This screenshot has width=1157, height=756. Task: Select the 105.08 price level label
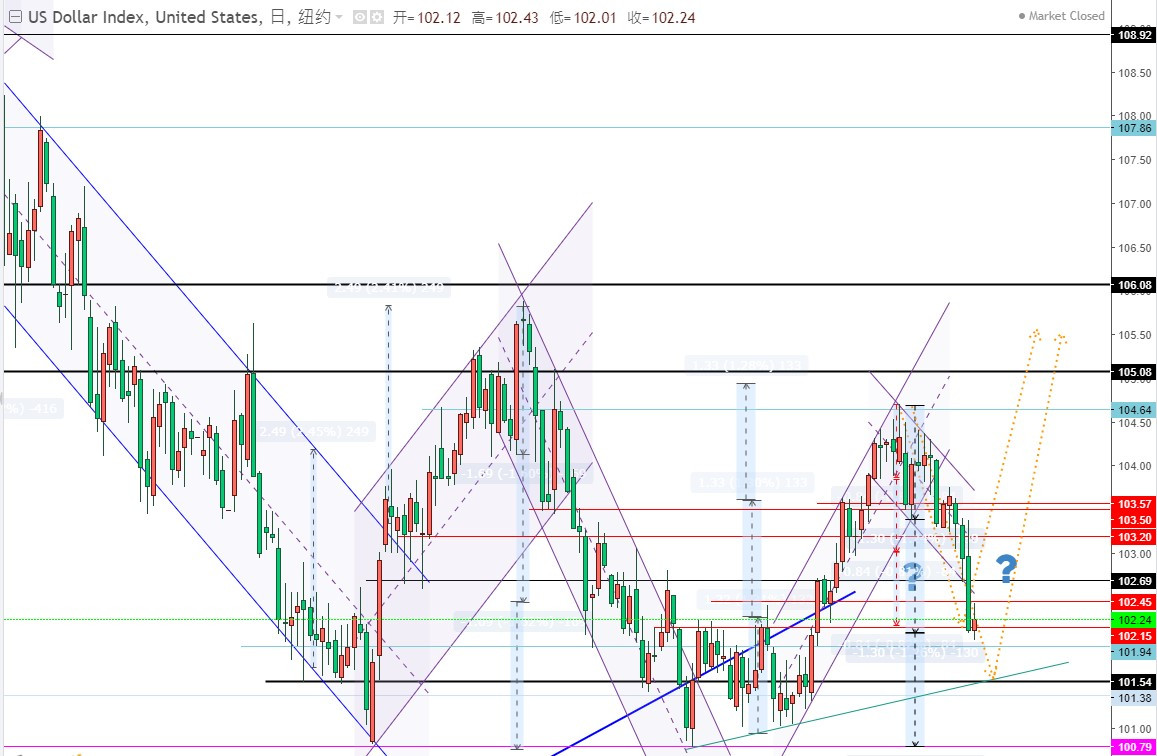1134,372
